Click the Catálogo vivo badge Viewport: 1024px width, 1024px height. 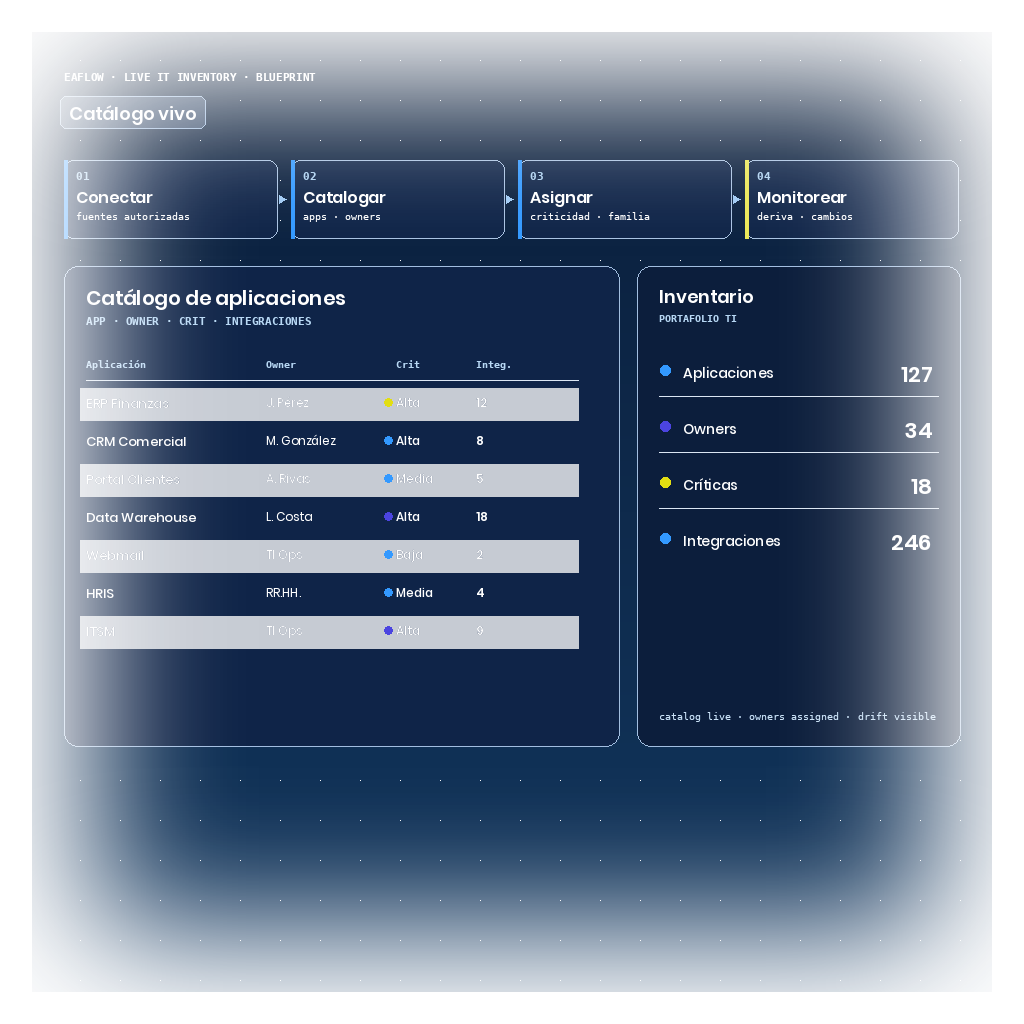(x=133, y=113)
